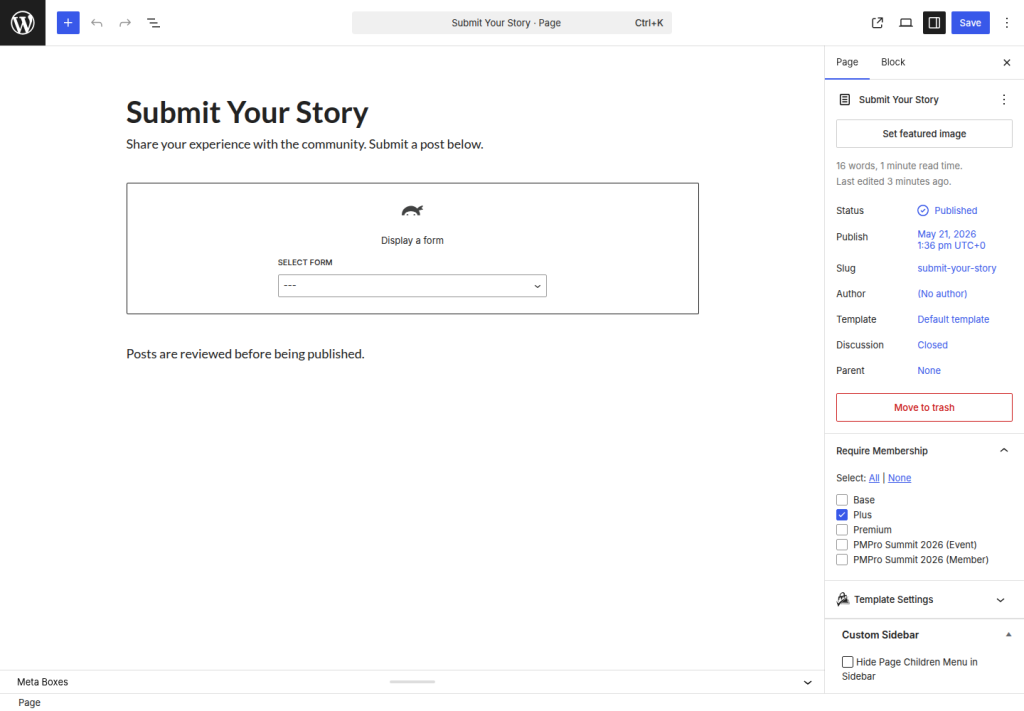Viewport: 1024px width, 711px height.
Task: Click the paragraph starting Share your experience
Action: (304, 144)
